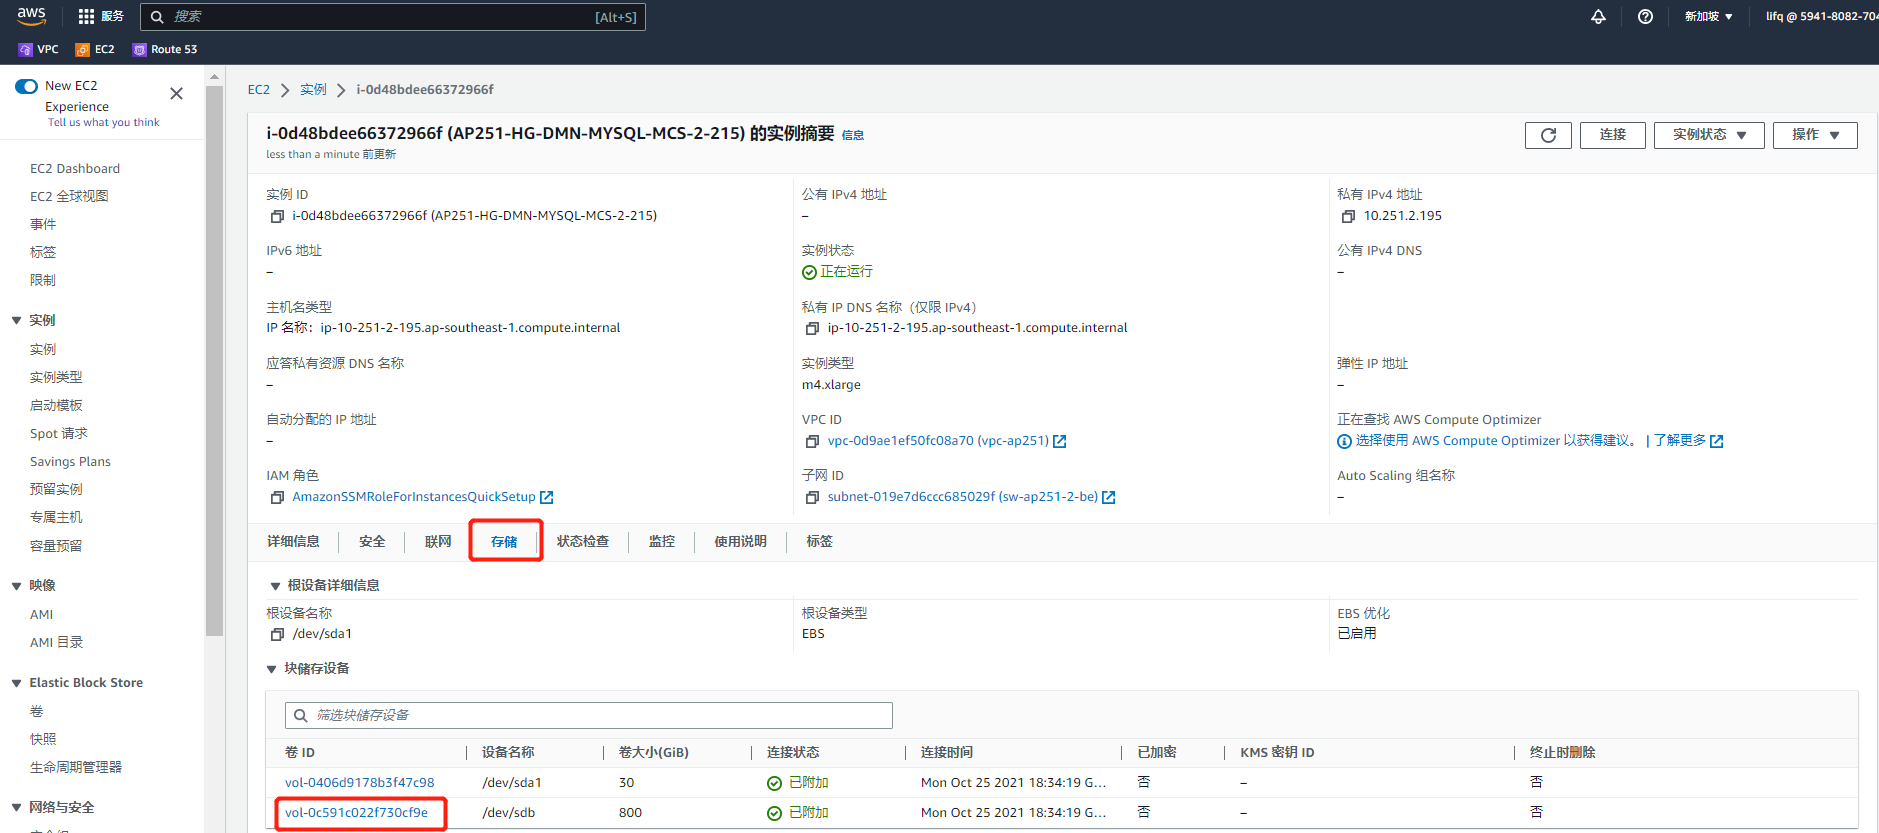Screen dimensions: 1879x833
Task: Click the AWS logo home icon
Action: click(31, 16)
